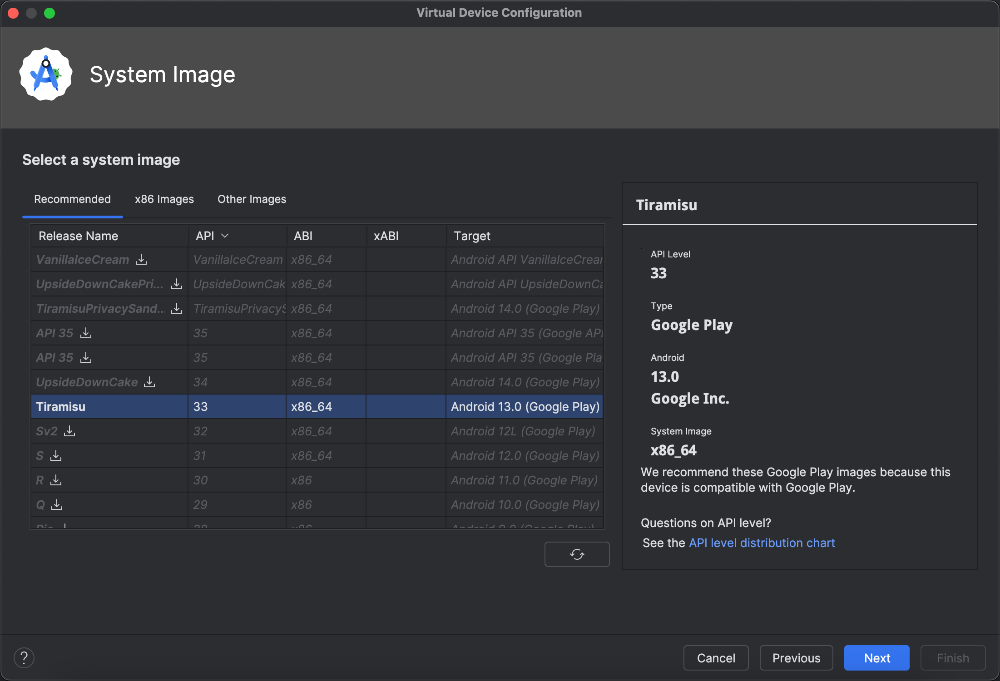The image size is (1000, 681).
Task: Click the x86 ABI cell in Q row
Action: [x=327, y=504]
